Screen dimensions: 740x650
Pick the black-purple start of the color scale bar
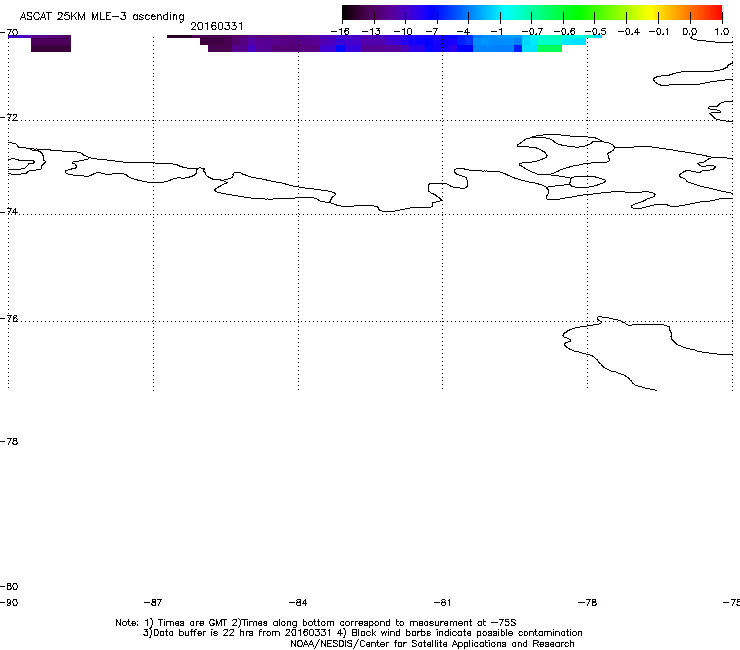354,13
